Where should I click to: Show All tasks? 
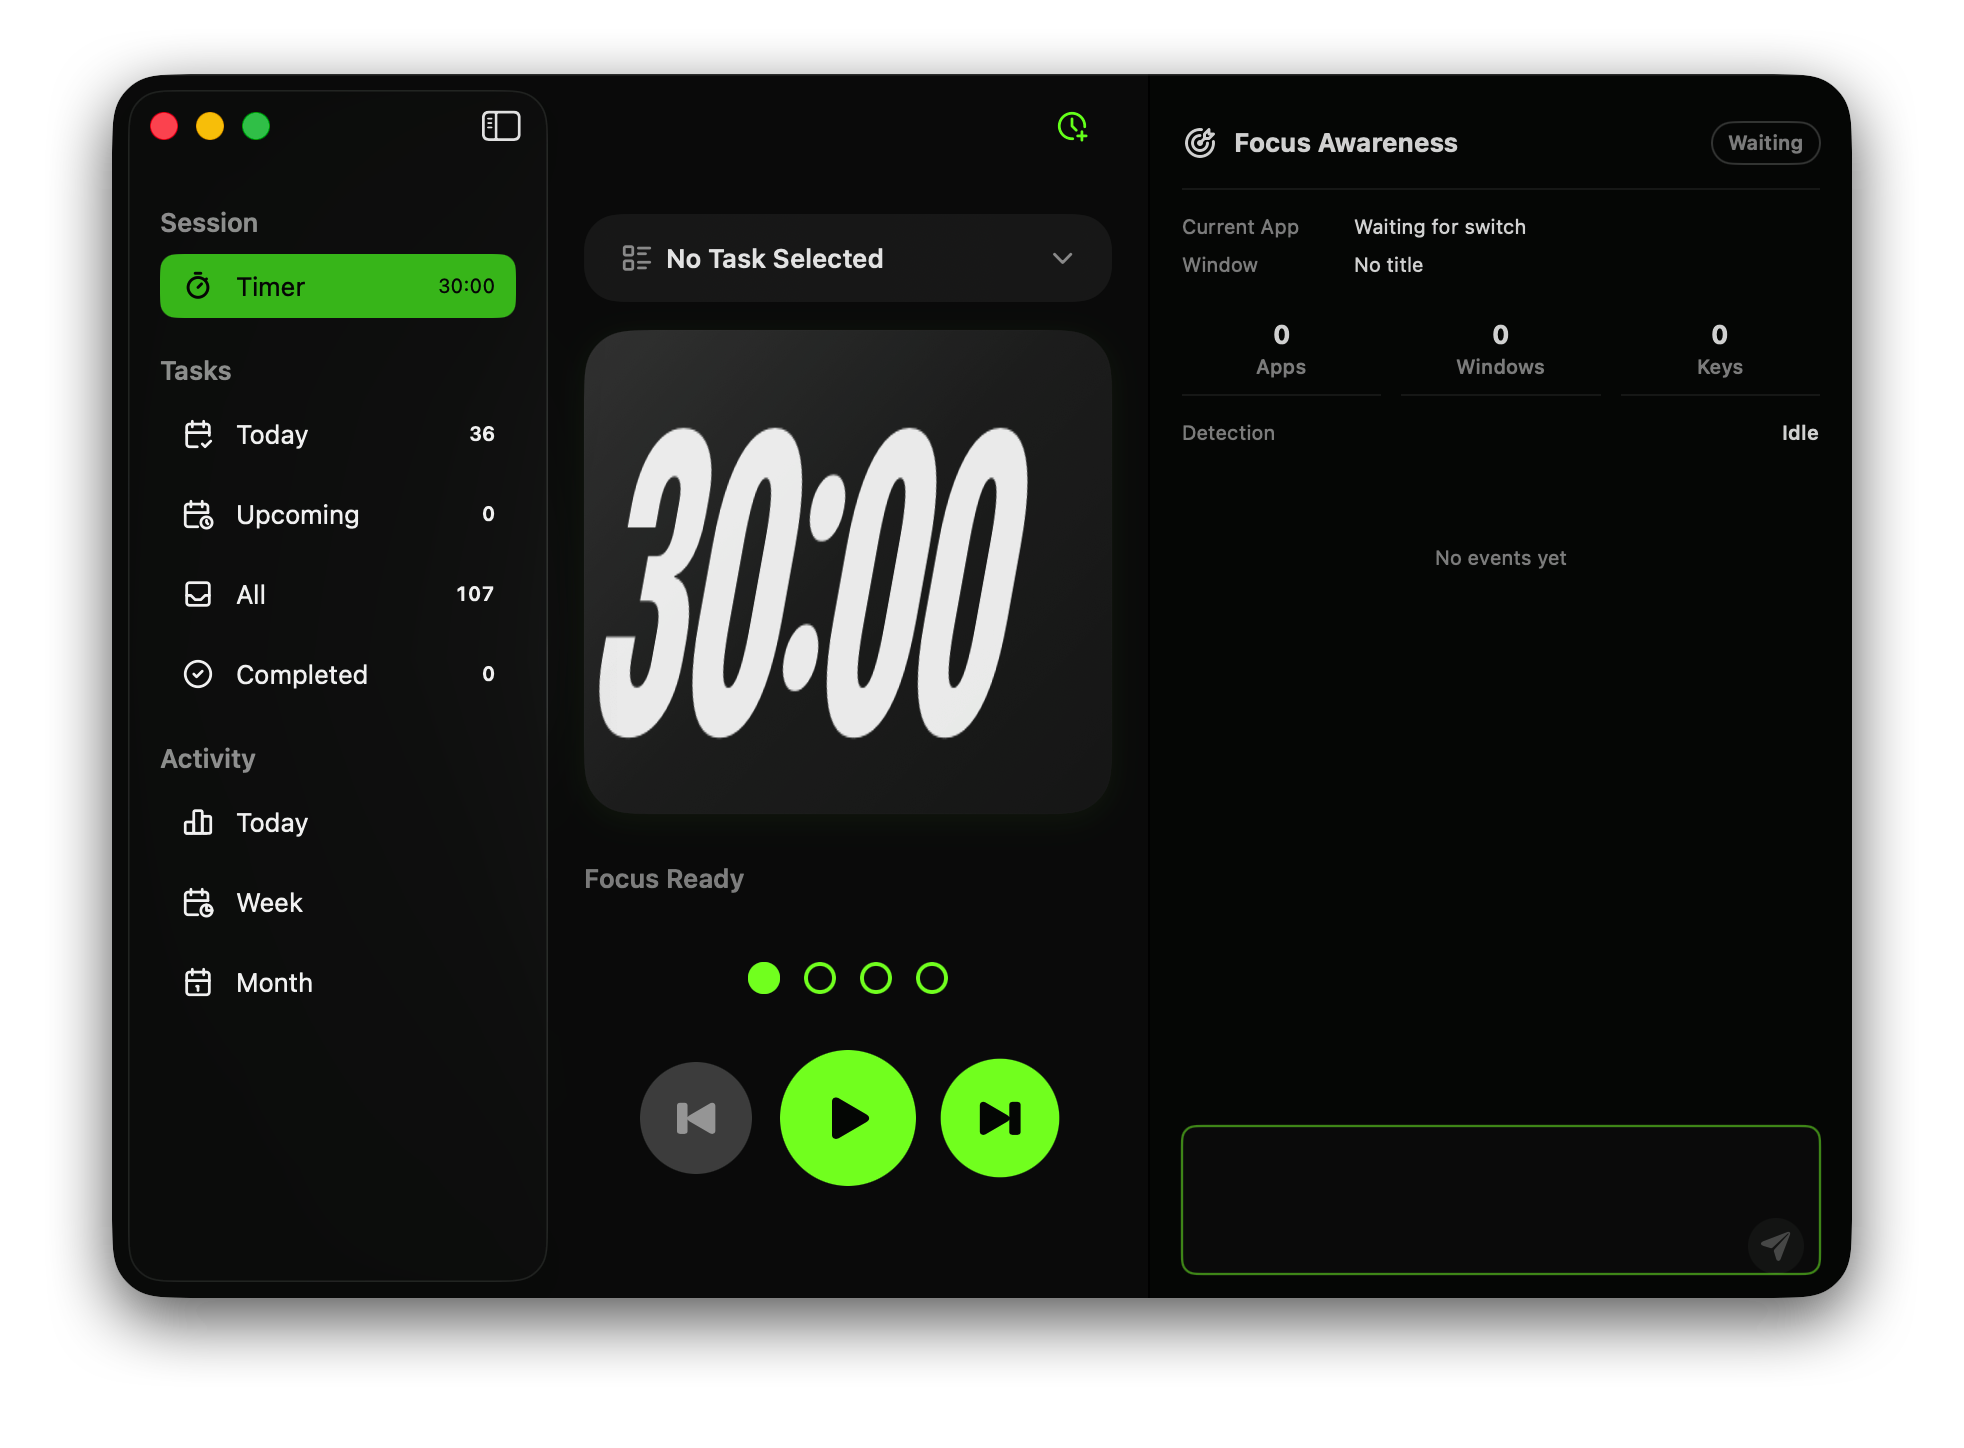coord(338,594)
